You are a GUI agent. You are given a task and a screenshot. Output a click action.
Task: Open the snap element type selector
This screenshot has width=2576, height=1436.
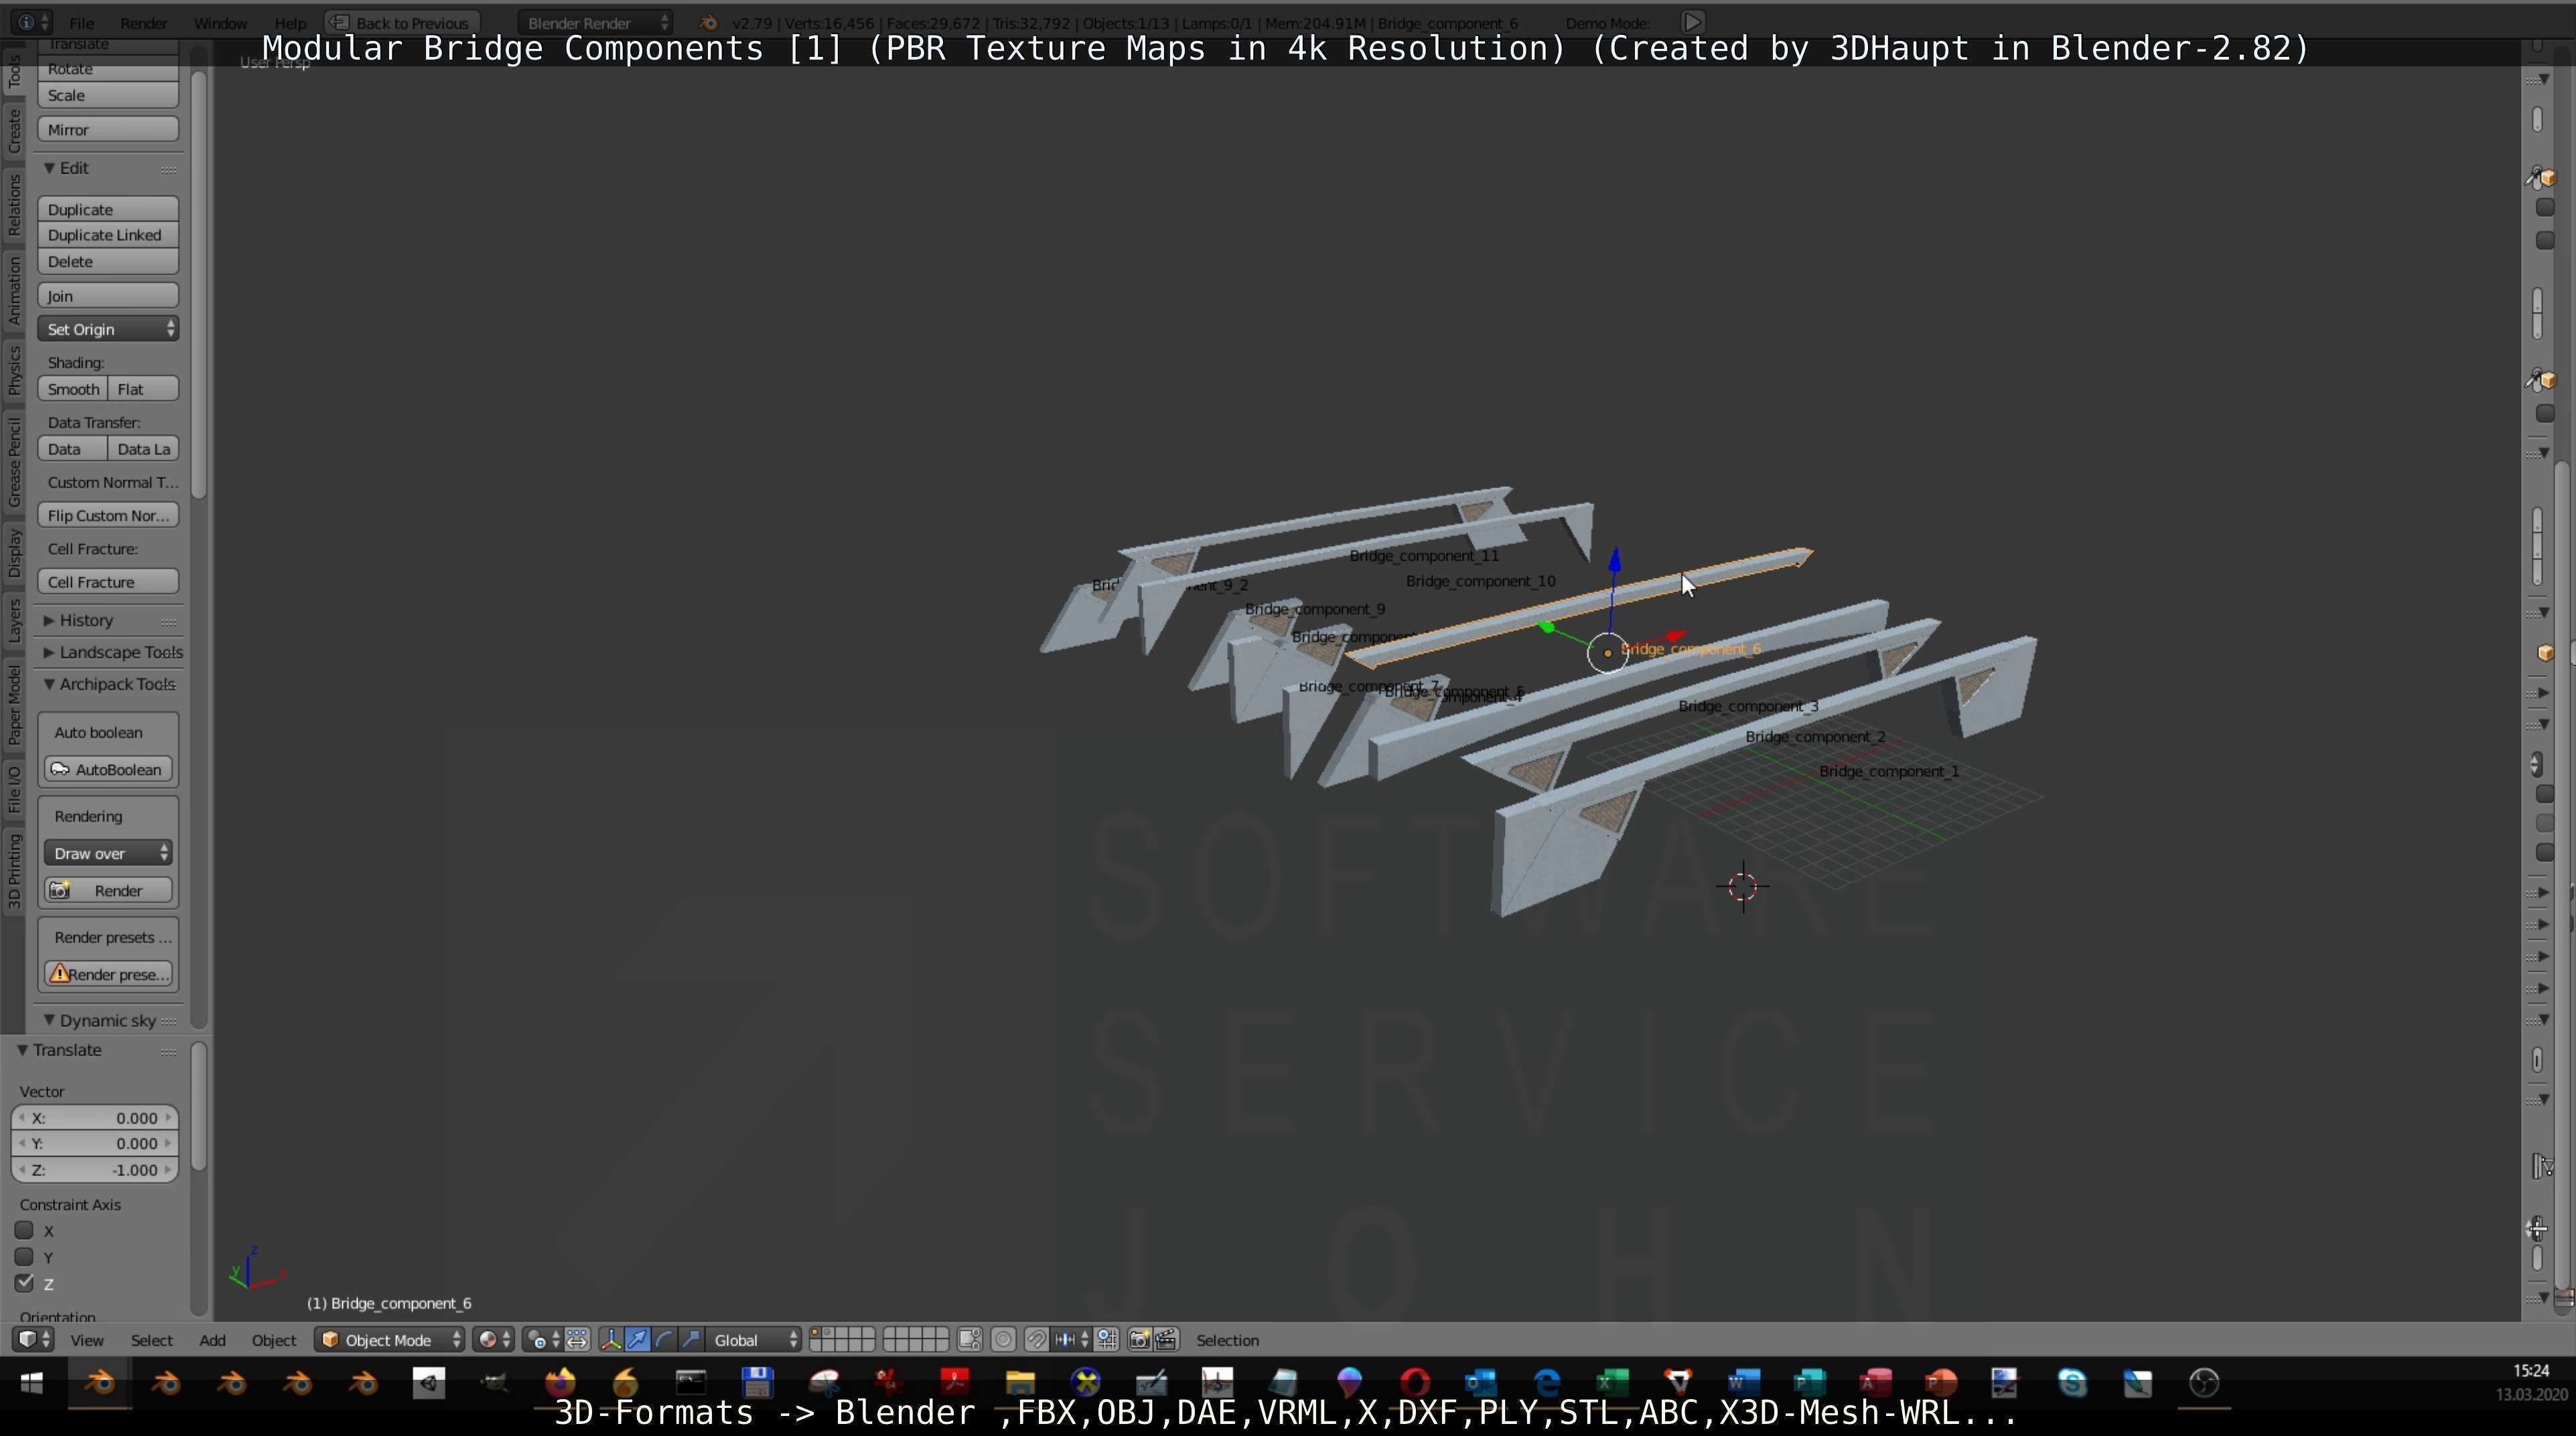tap(1071, 1340)
